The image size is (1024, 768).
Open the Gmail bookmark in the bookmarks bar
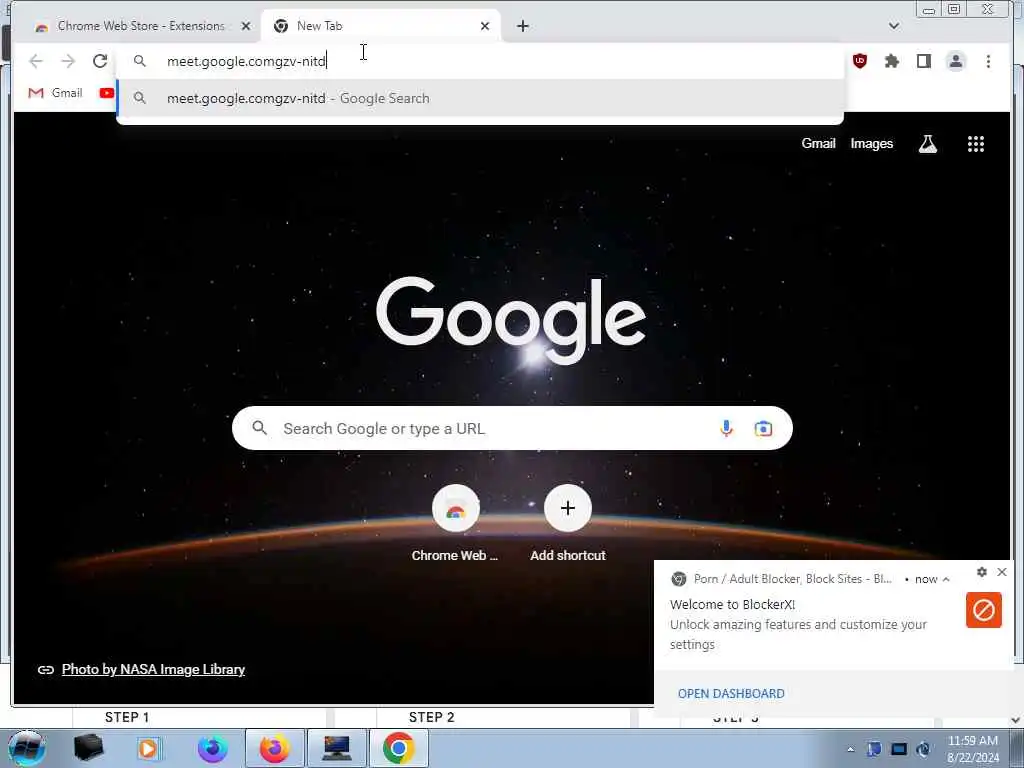click(x=56, y=93)
